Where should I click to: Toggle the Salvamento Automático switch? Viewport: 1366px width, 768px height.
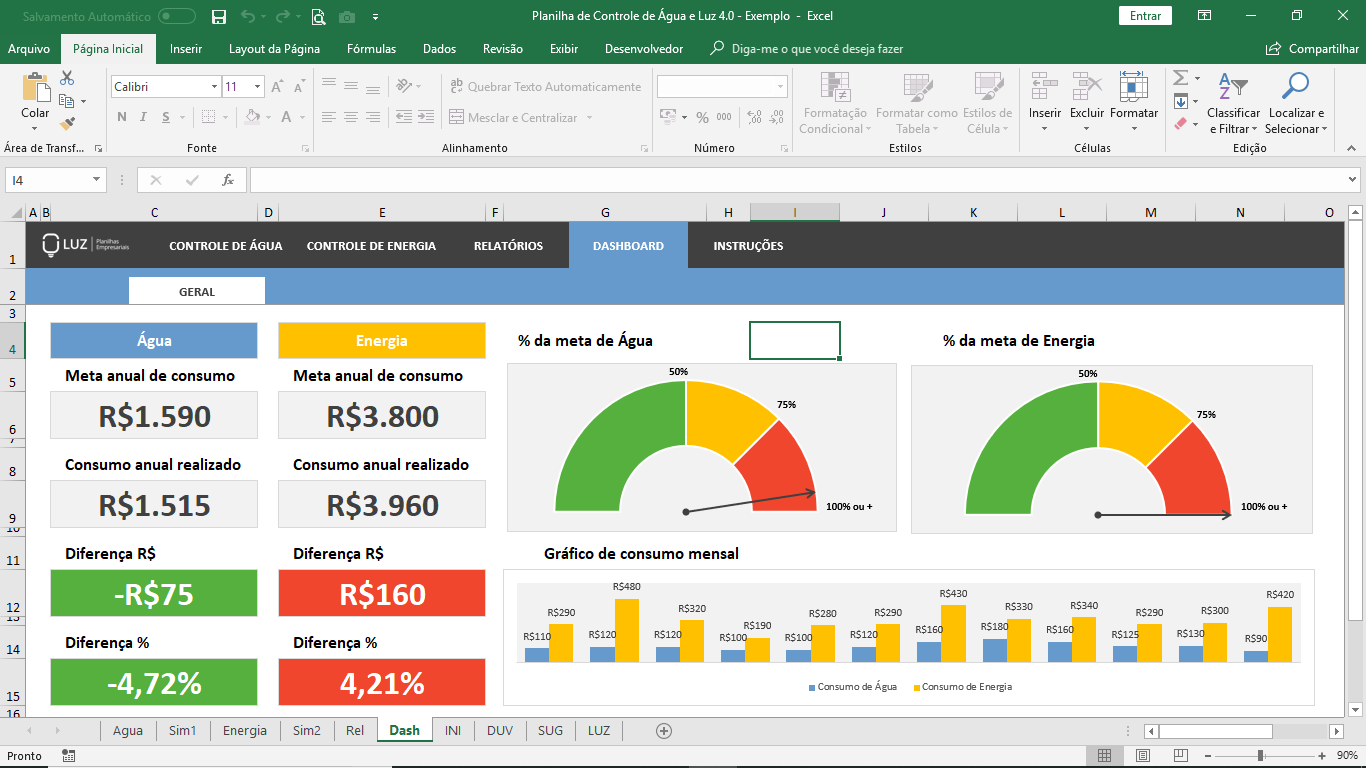[x=177, y=16]
